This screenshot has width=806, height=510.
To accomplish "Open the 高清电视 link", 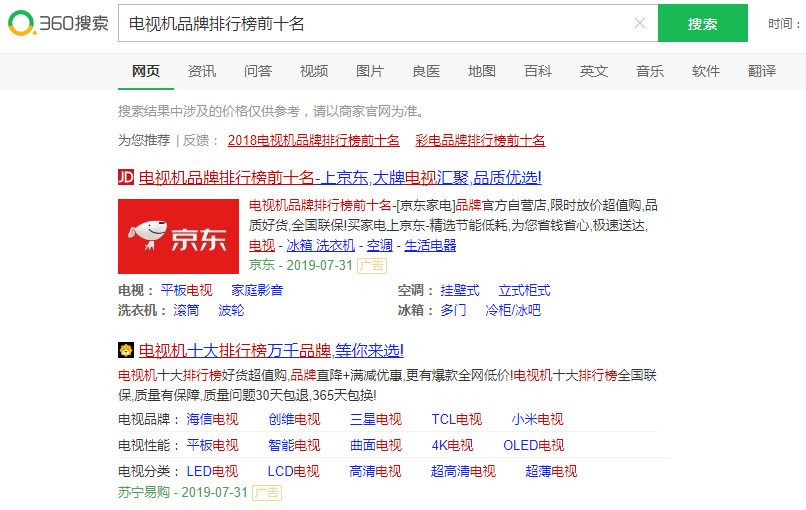I will pyautogui.click(x=375, y=471).
